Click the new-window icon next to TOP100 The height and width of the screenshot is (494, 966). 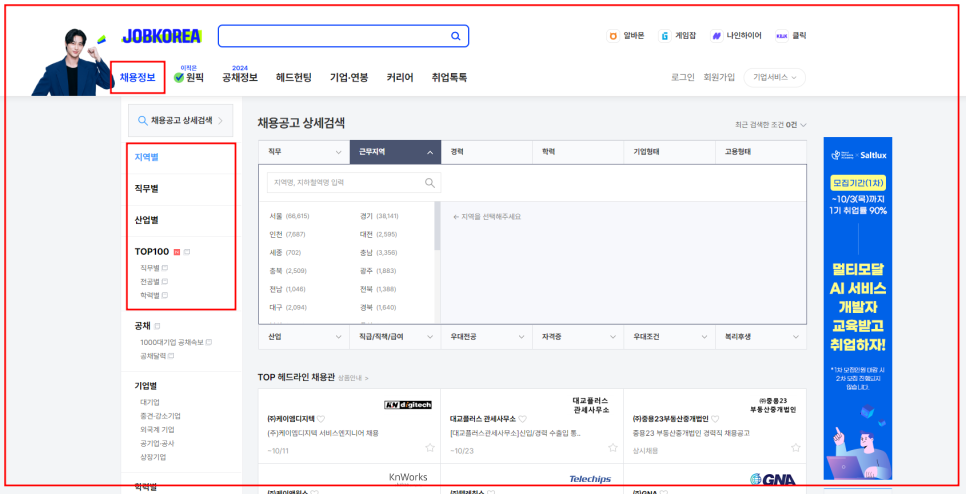tap(187, 251)
